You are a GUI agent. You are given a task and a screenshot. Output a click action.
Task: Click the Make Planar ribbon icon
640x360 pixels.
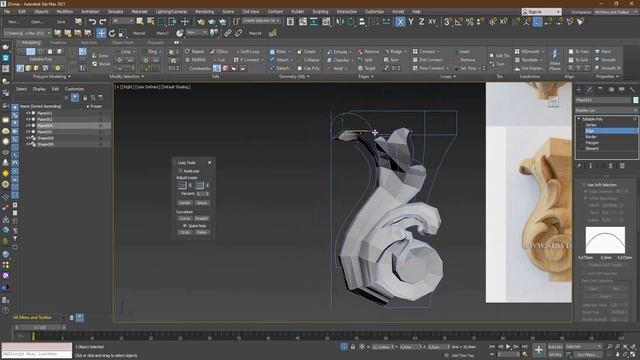point(555,59)
